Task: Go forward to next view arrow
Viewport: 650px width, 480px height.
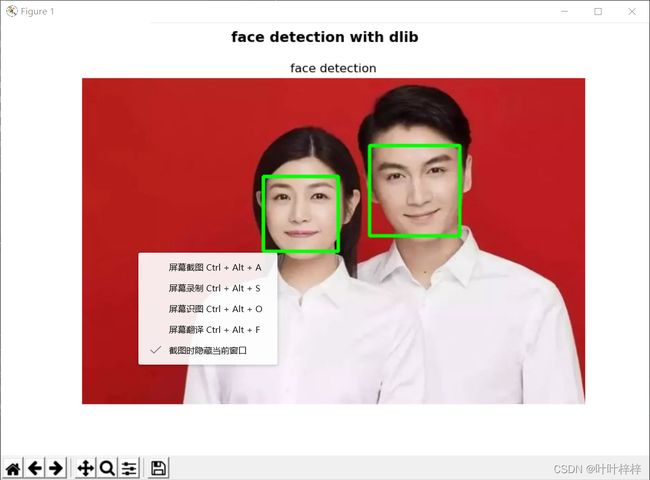Action: [56, 468]
